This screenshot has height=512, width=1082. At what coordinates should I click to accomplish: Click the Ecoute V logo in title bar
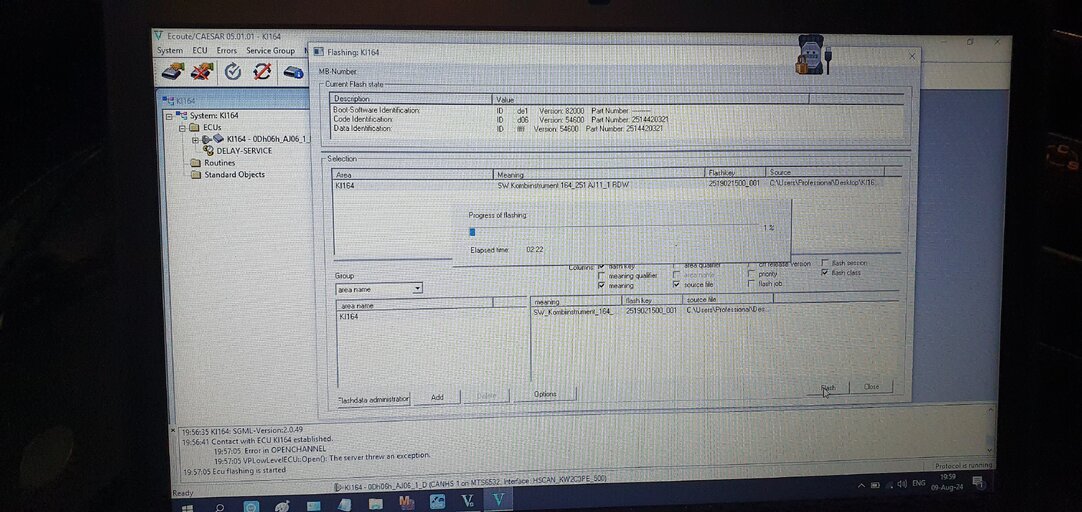tap(159, 36)
